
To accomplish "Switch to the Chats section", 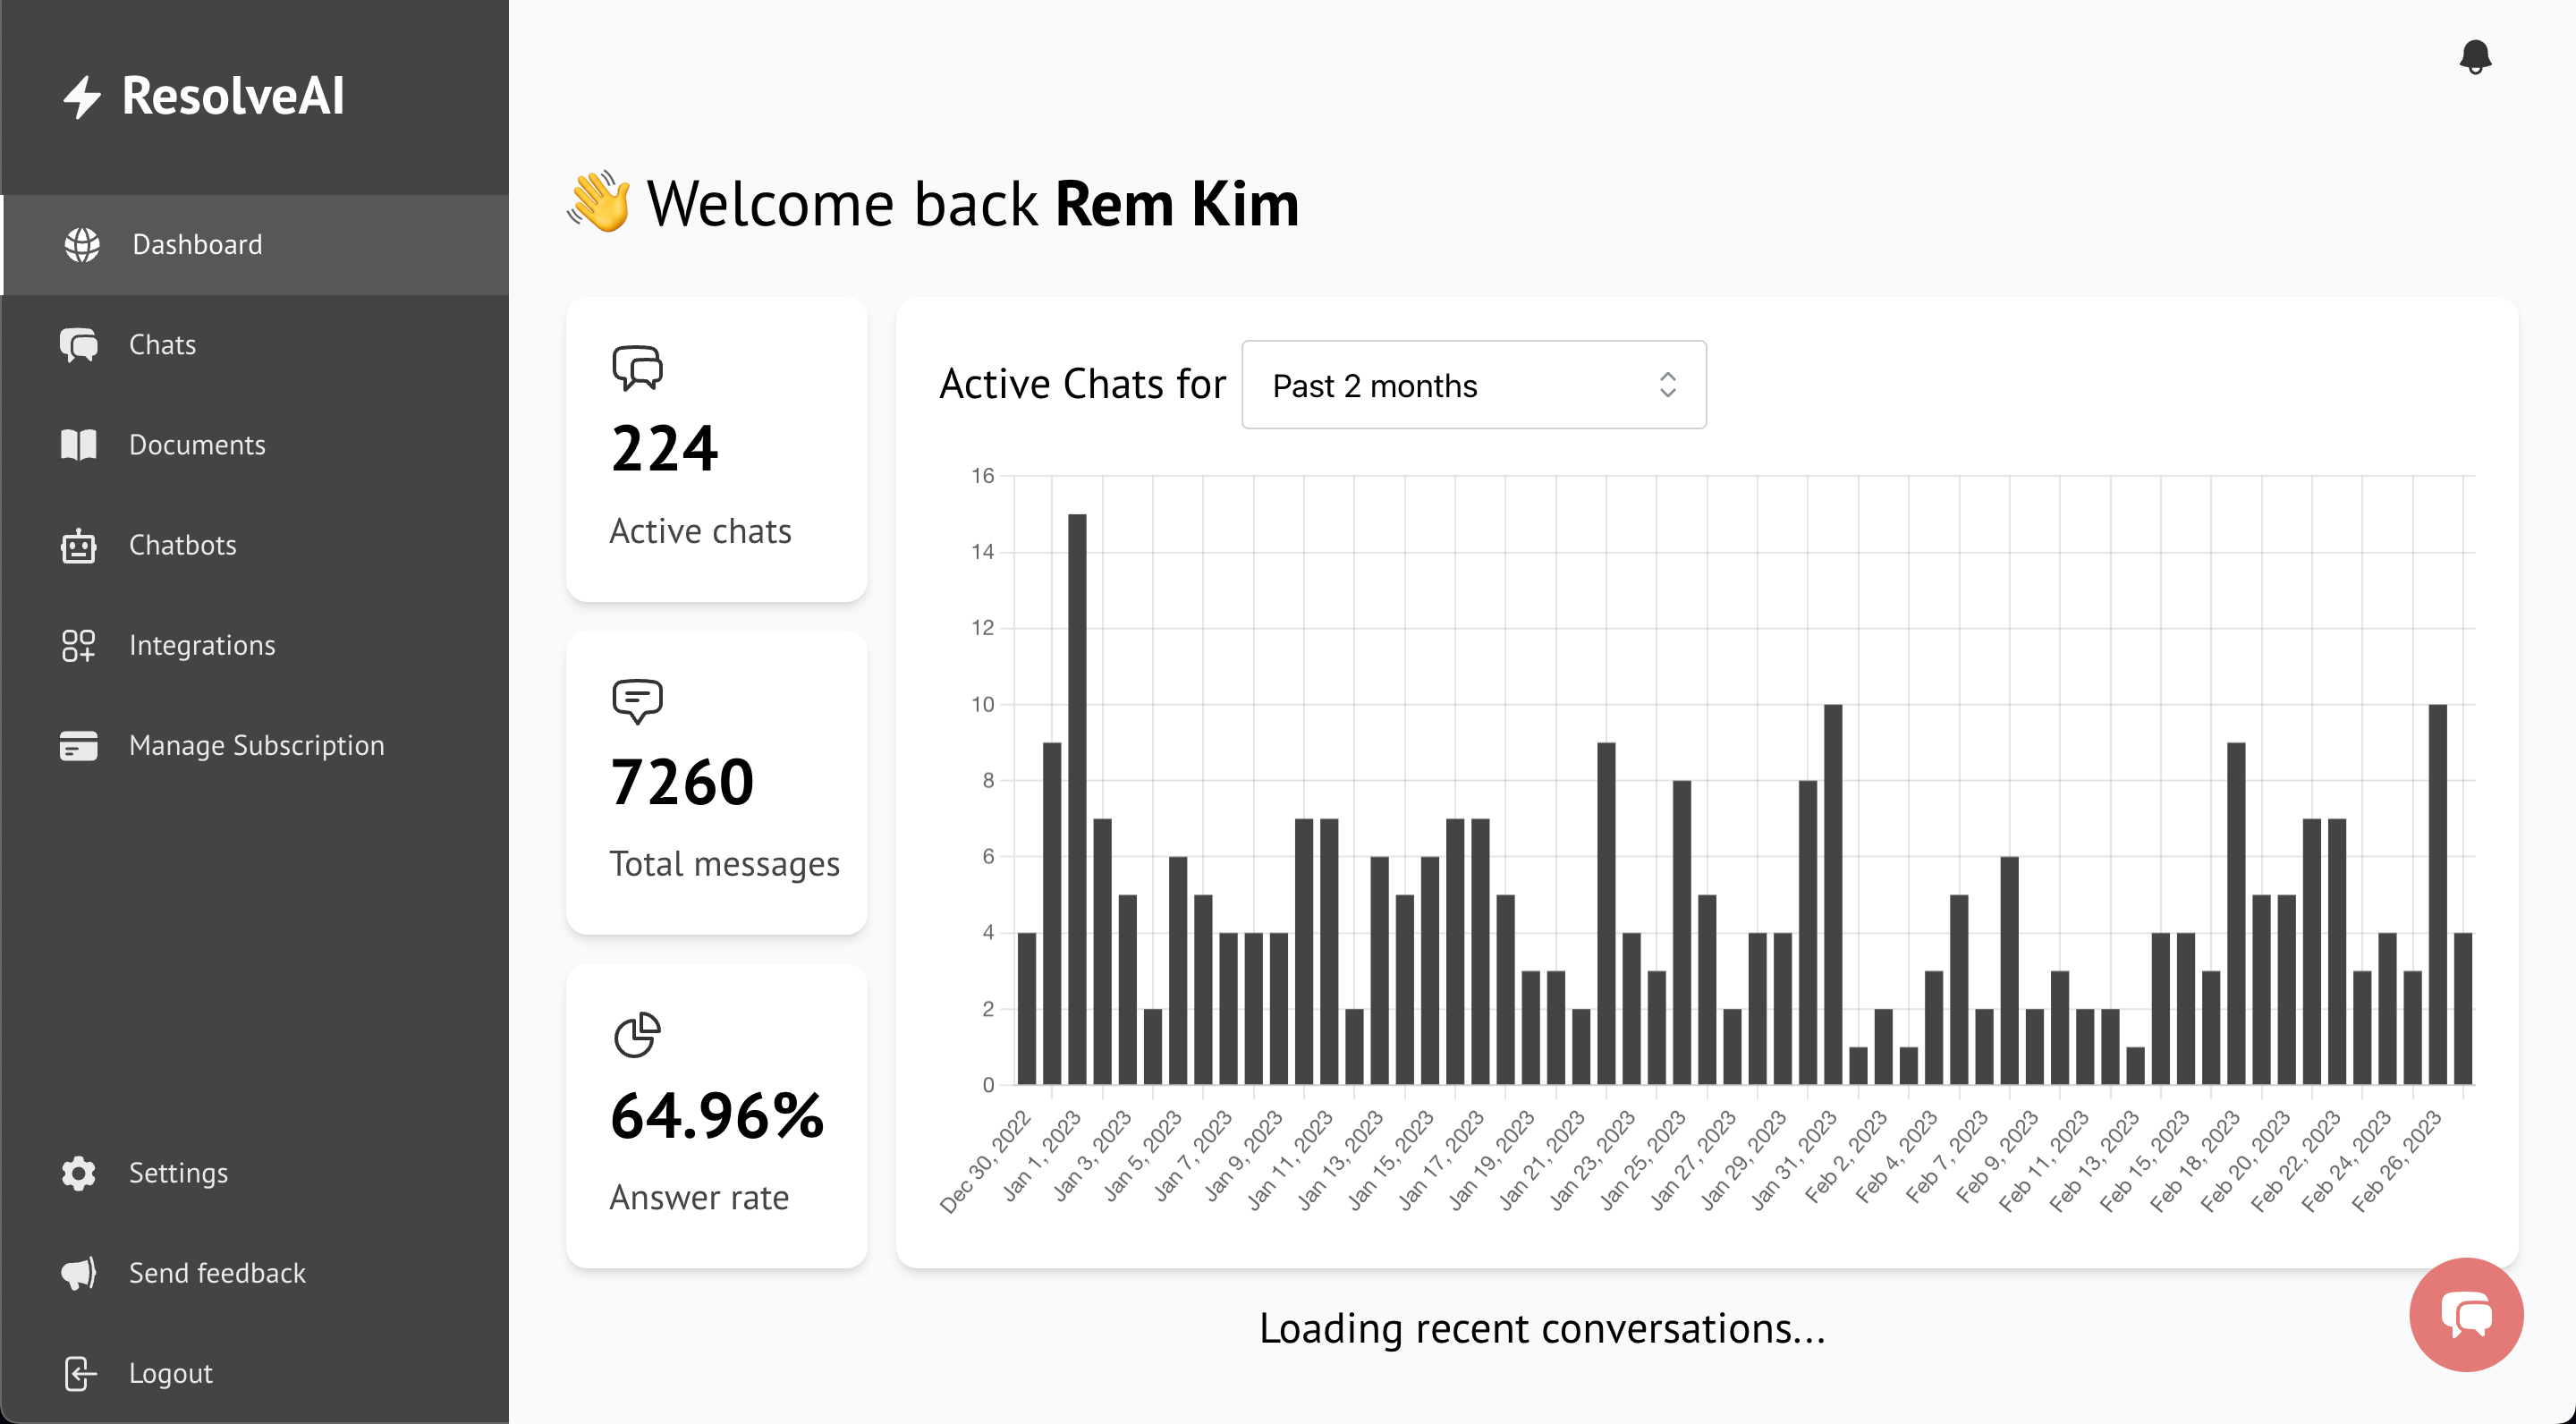I will pos(162,344).
